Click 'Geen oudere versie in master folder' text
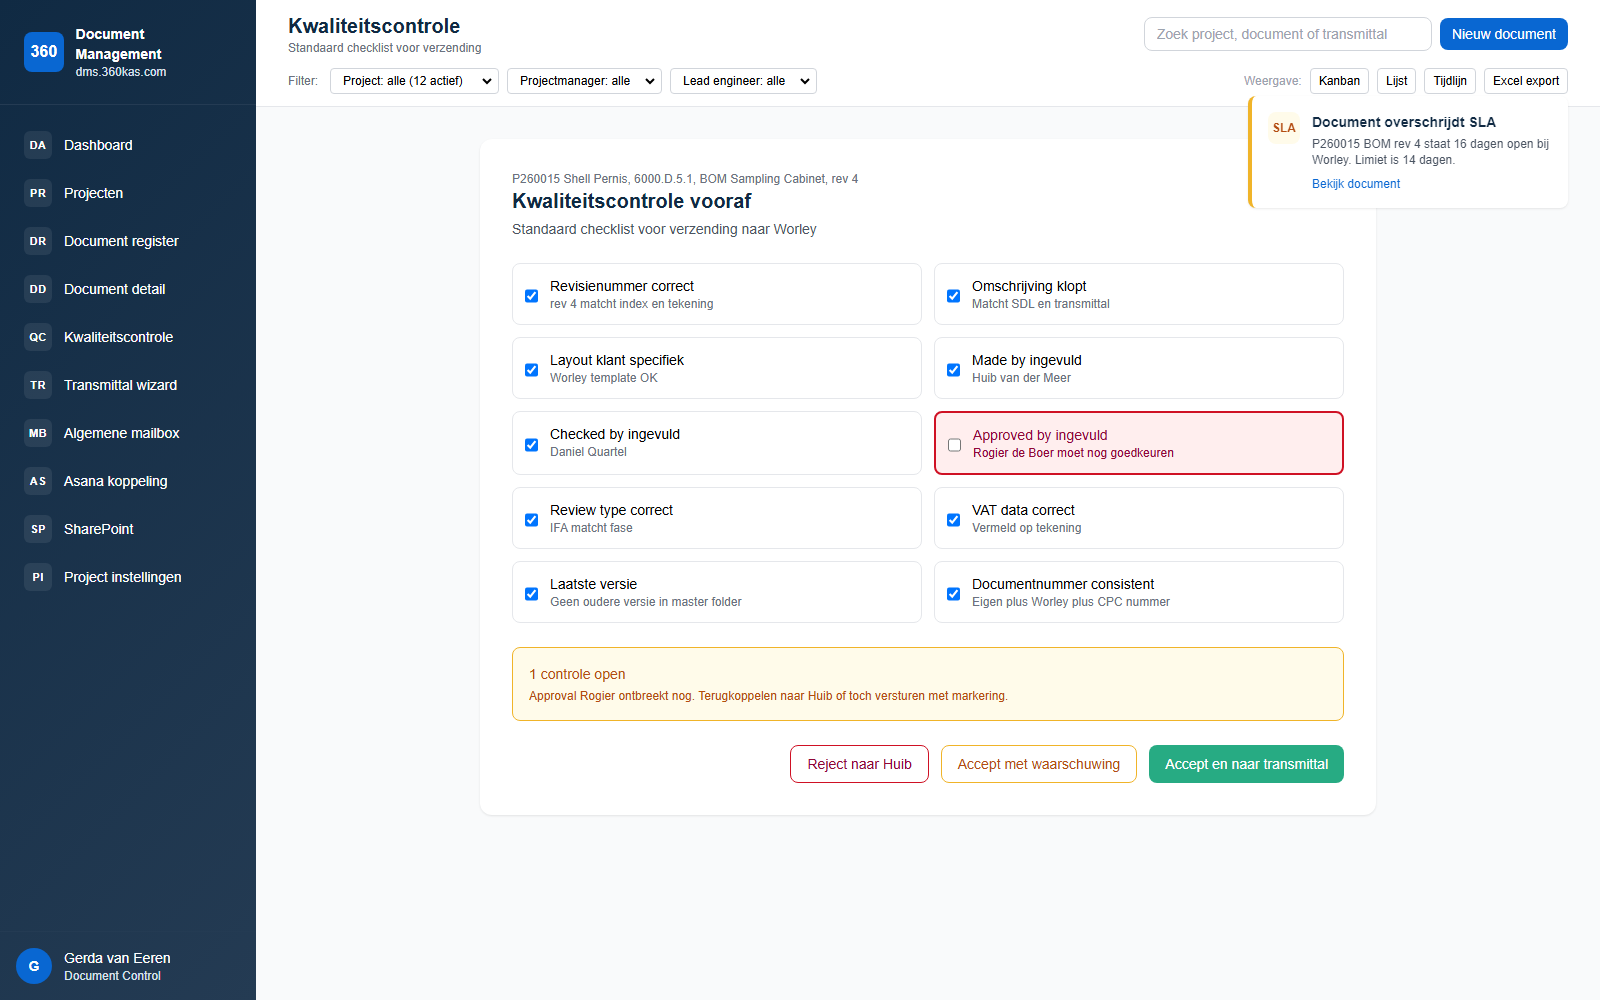Image resolution: width=1600 pixels, height=1000 pixels. point(646,602)
